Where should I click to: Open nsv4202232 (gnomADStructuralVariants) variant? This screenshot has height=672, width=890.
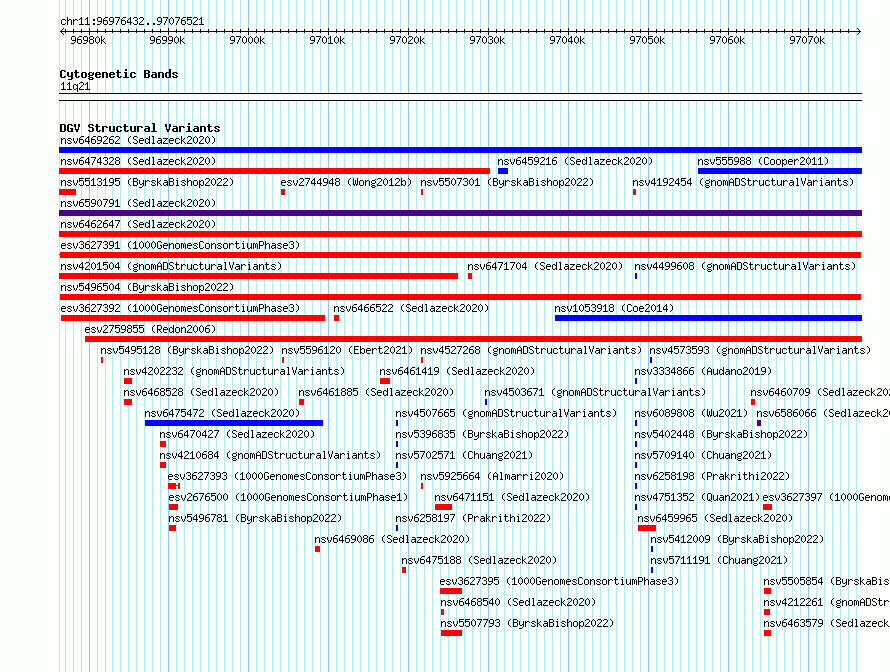click(234, 371)
